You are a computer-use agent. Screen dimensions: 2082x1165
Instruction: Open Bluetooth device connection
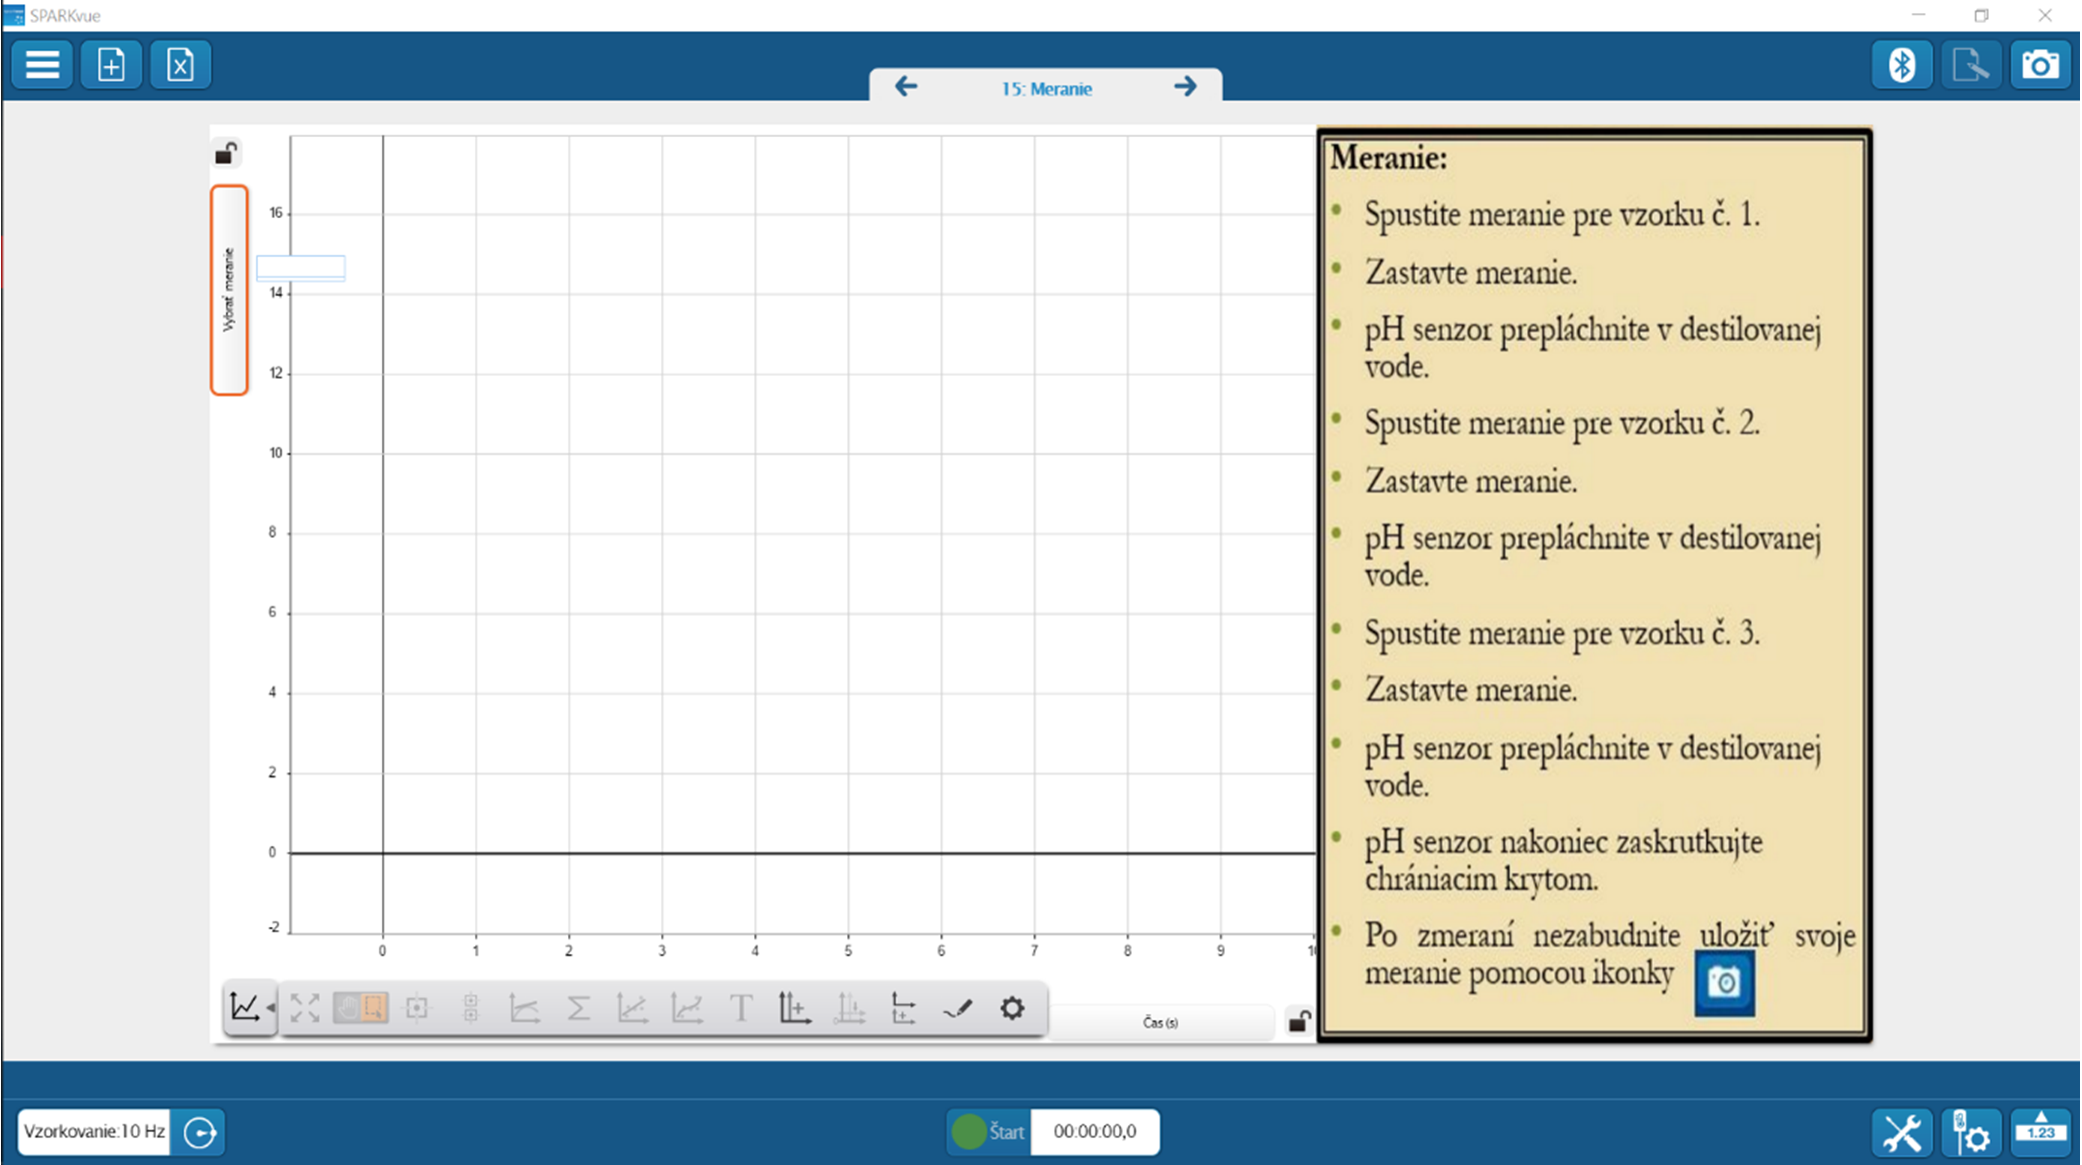click(1901, 65)
